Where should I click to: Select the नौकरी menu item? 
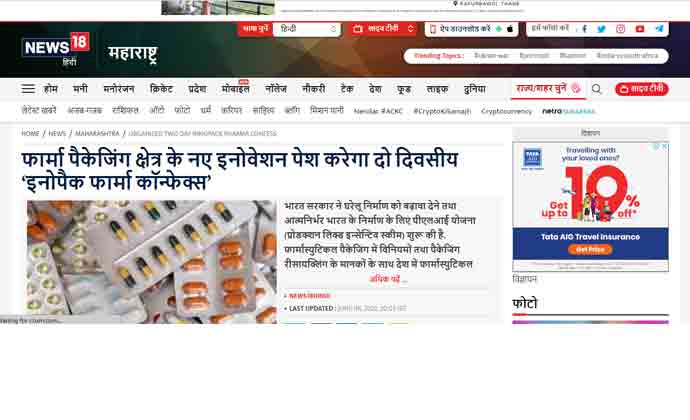tap(313, 89)
